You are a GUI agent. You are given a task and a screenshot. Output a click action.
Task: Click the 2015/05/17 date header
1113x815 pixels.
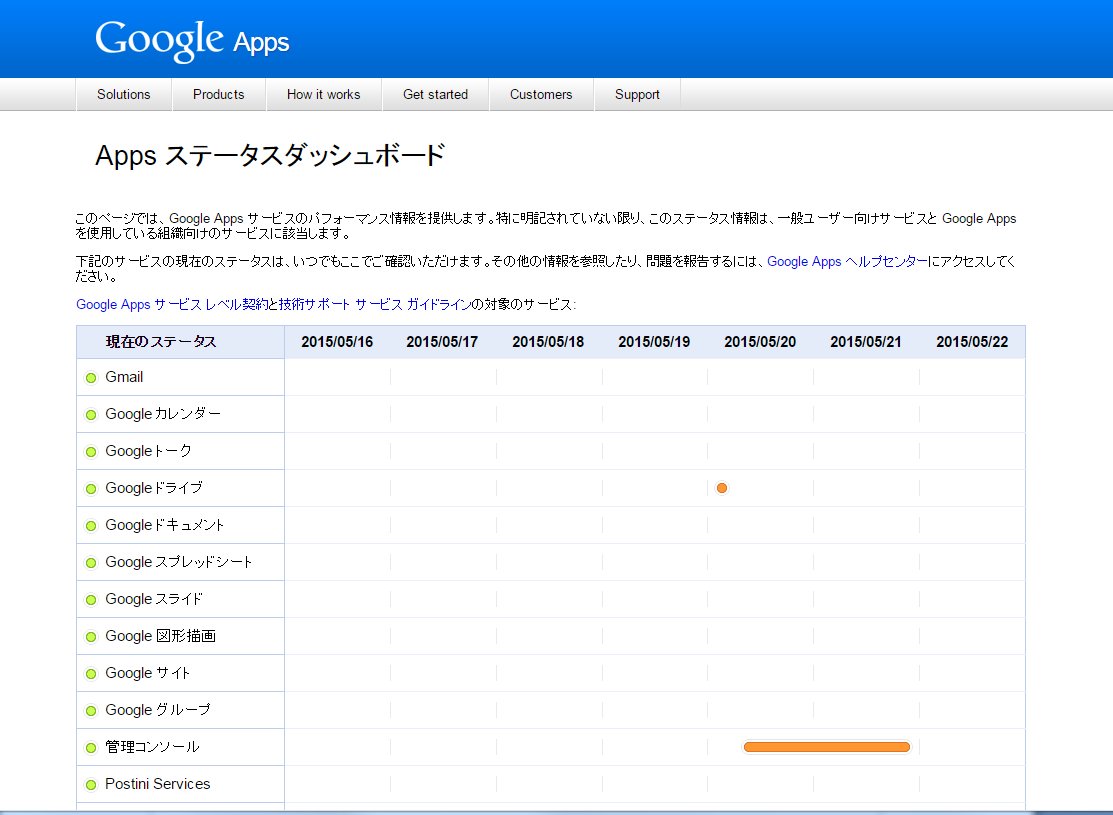[442, 342]
